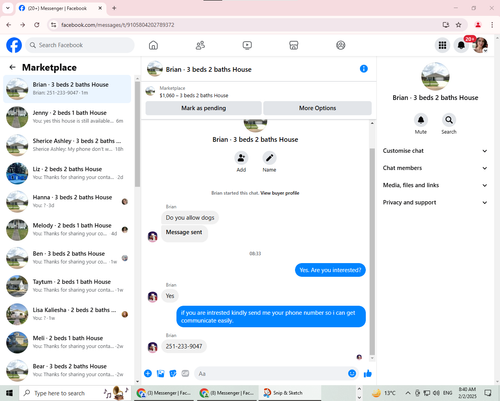Open the Groups icon in top navigation

tap(340, 45)
